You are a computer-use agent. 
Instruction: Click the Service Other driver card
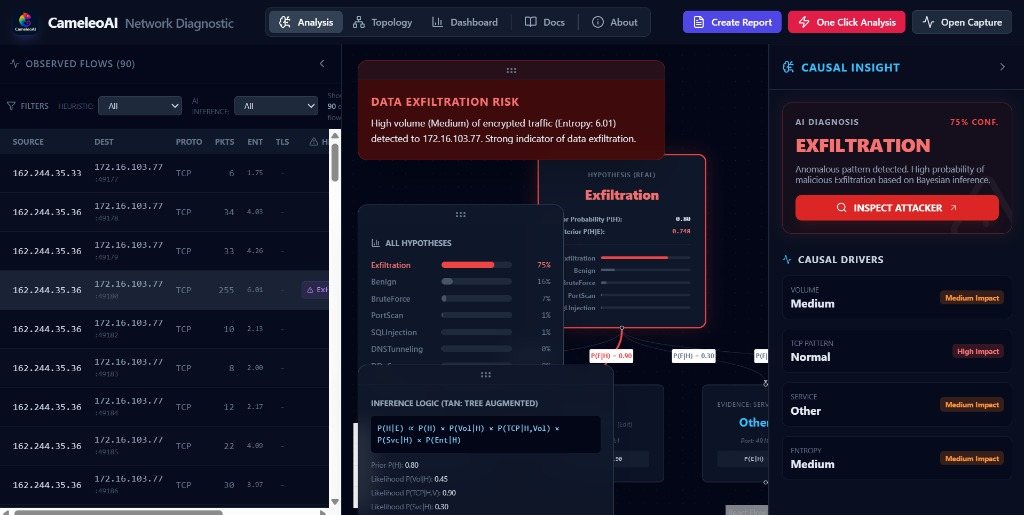click(x=897, y=405)
